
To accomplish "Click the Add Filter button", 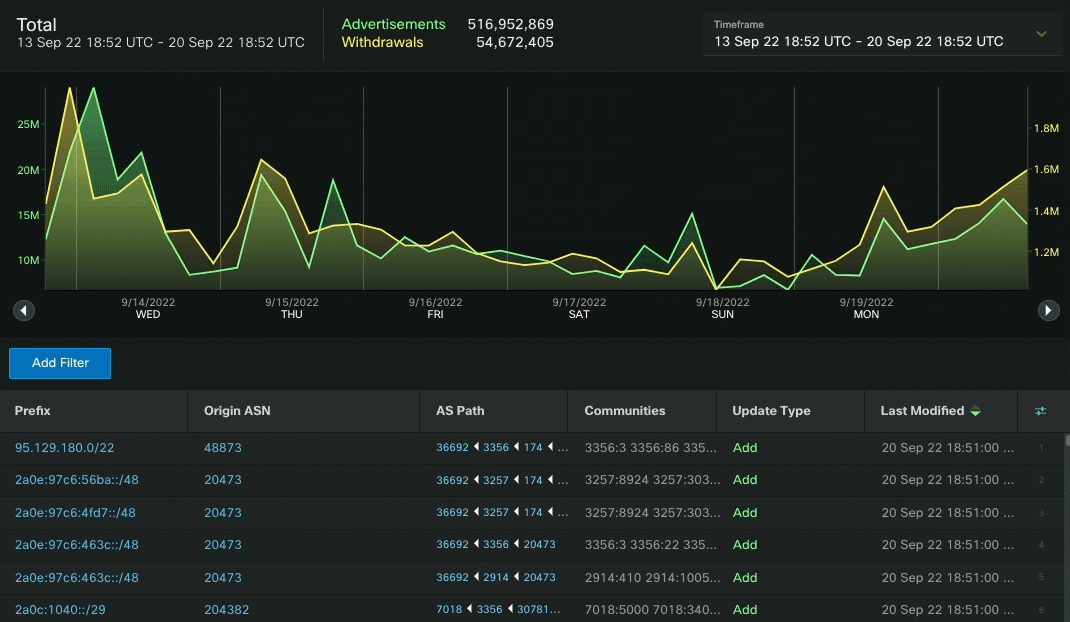I will tap(60, 363).
